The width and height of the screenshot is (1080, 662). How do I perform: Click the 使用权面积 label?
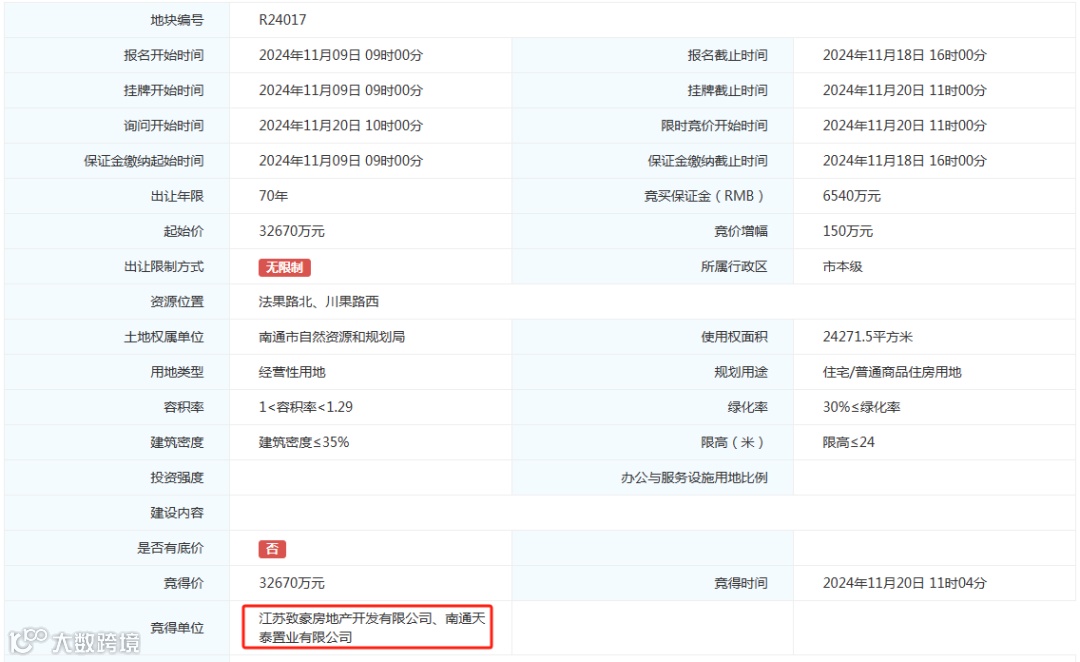(734, 337)
